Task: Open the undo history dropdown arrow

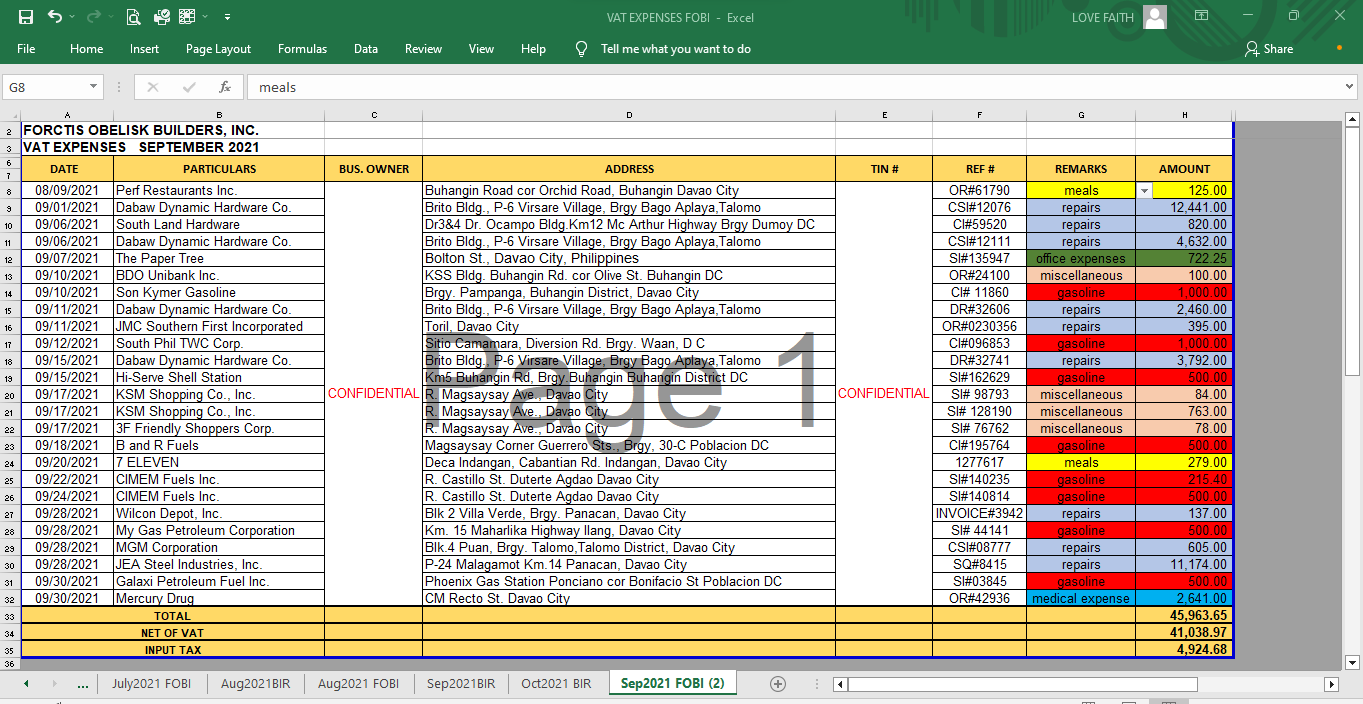Action: [x=71, y=17]
